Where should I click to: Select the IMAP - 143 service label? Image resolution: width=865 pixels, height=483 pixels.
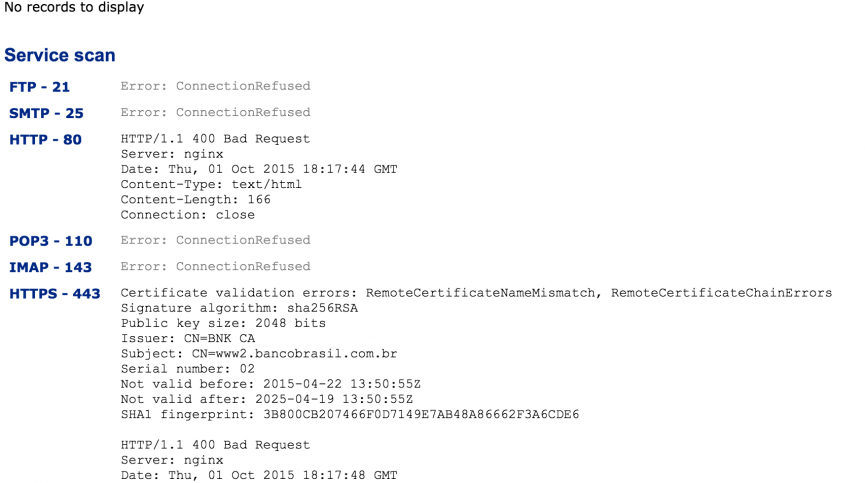(51, 267)
